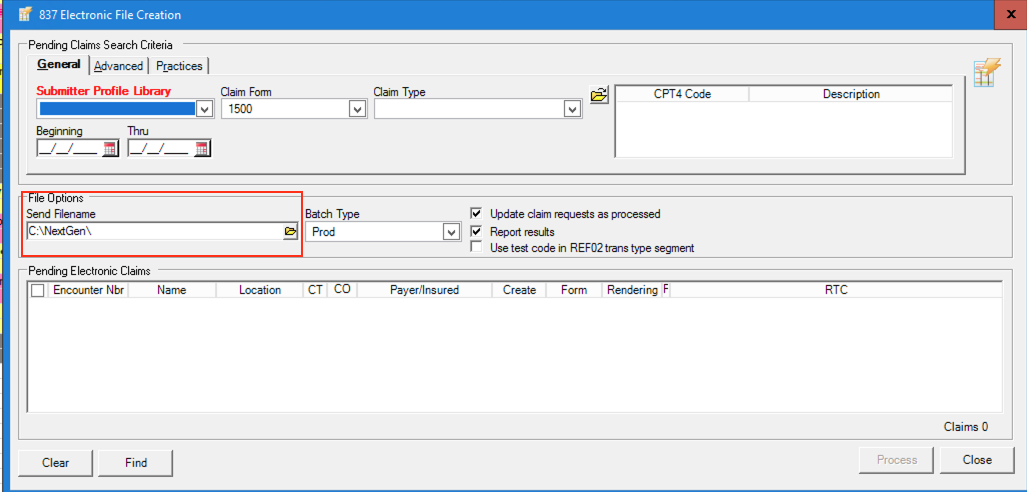This screenshot has width=1027, height=492.
Task: Open the Batch Type dropdown showing Prod
Action: pos(451,232)
